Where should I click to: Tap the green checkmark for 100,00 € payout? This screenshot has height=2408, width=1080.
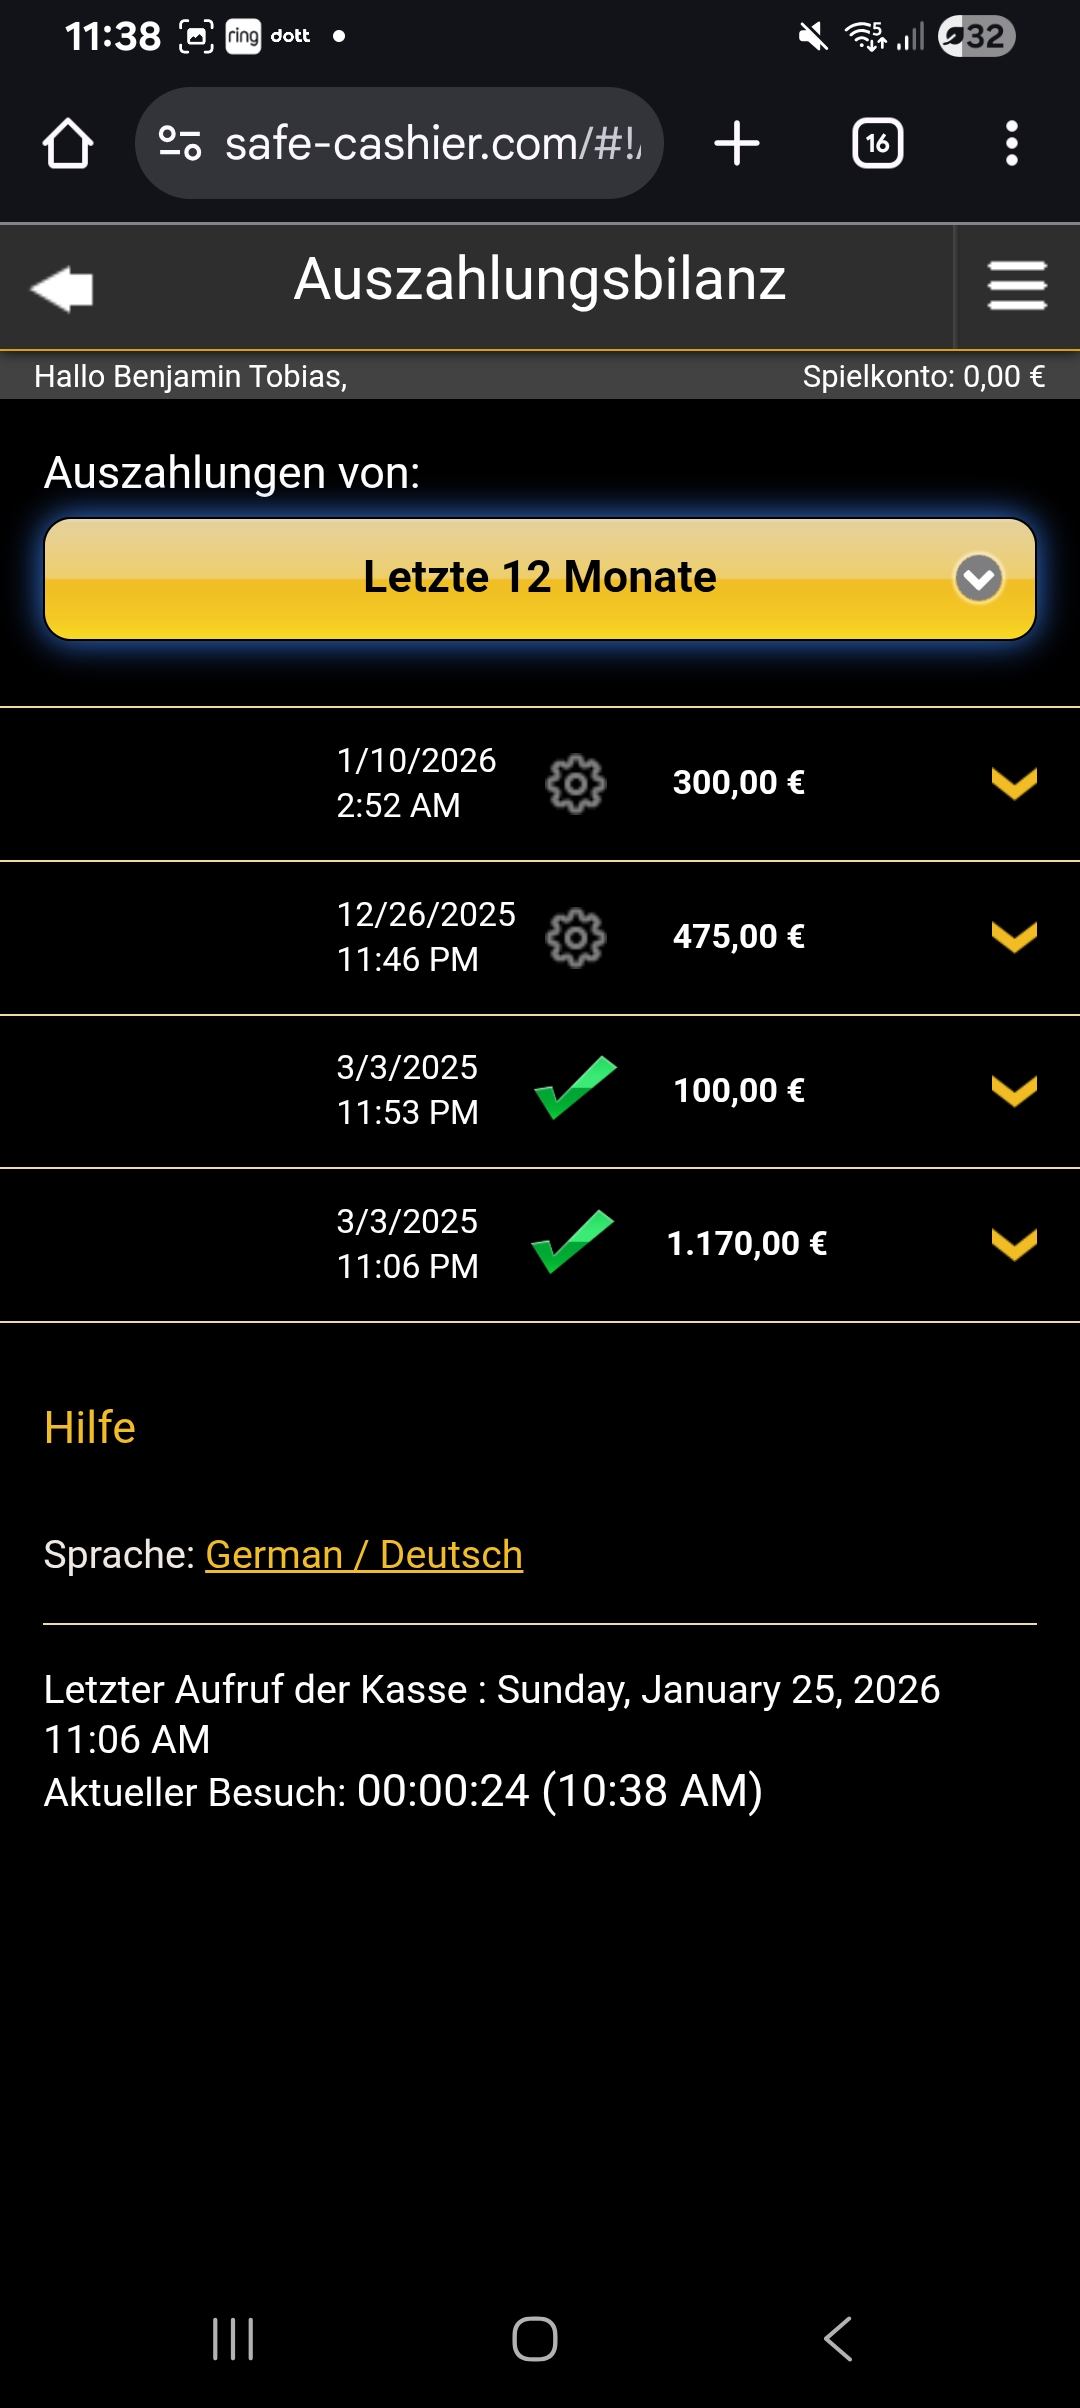point(575,1088)
